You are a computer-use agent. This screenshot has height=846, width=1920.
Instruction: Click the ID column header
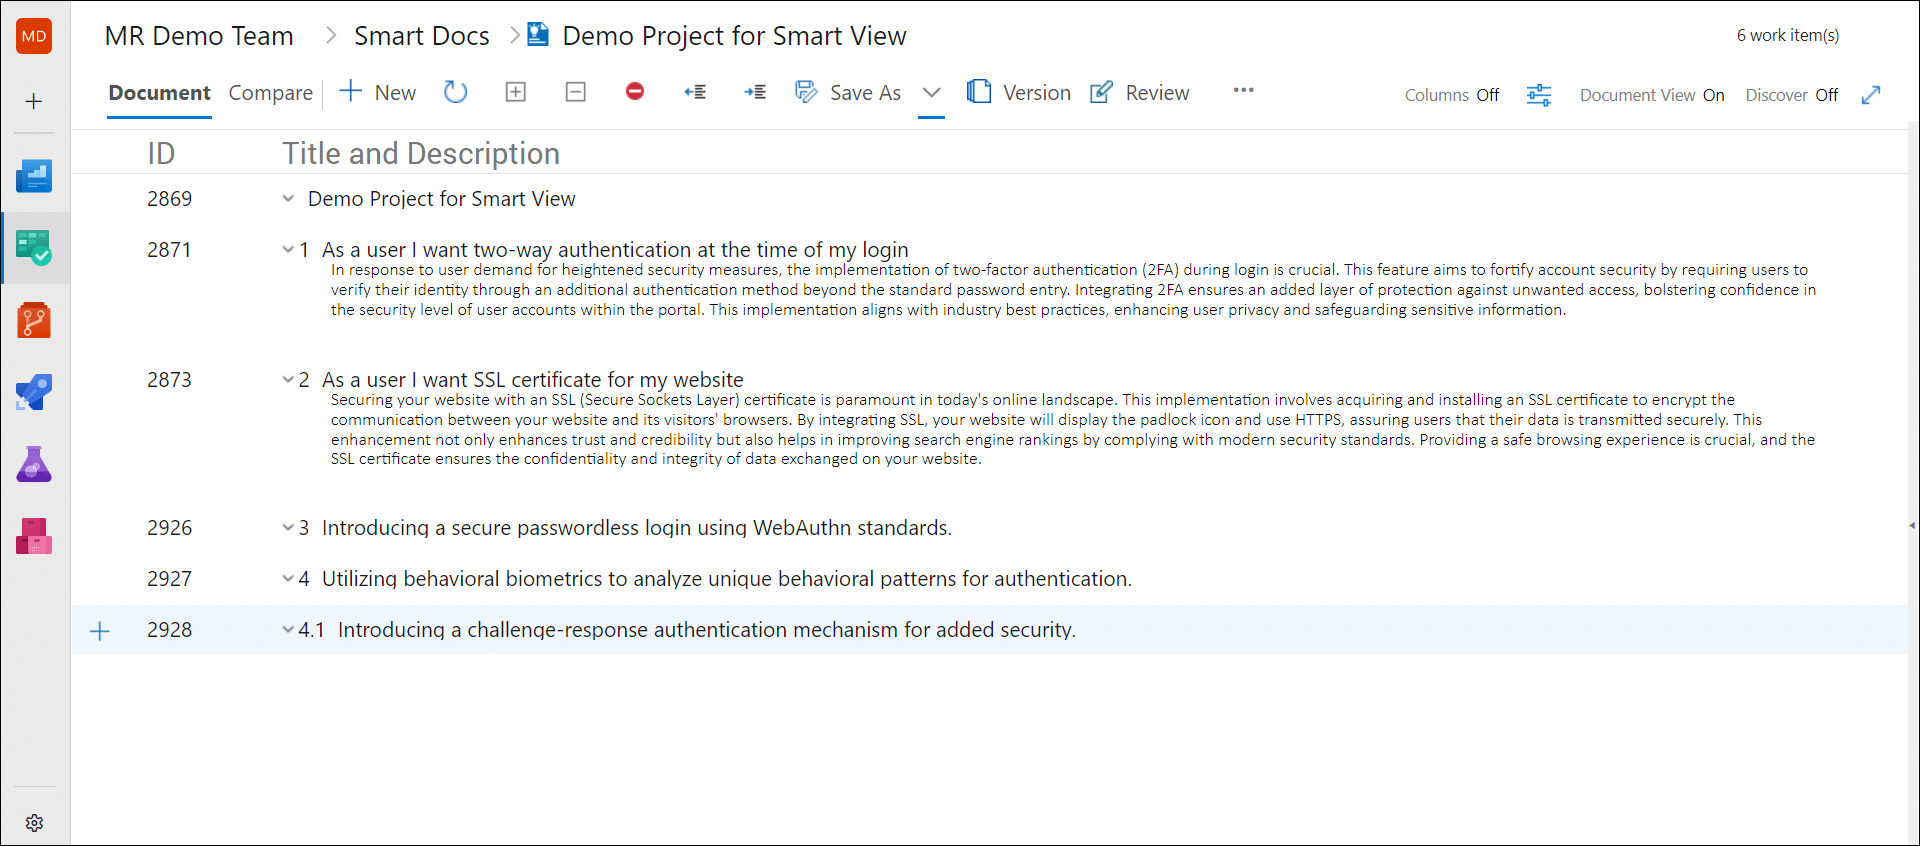(x=161, y=153)
